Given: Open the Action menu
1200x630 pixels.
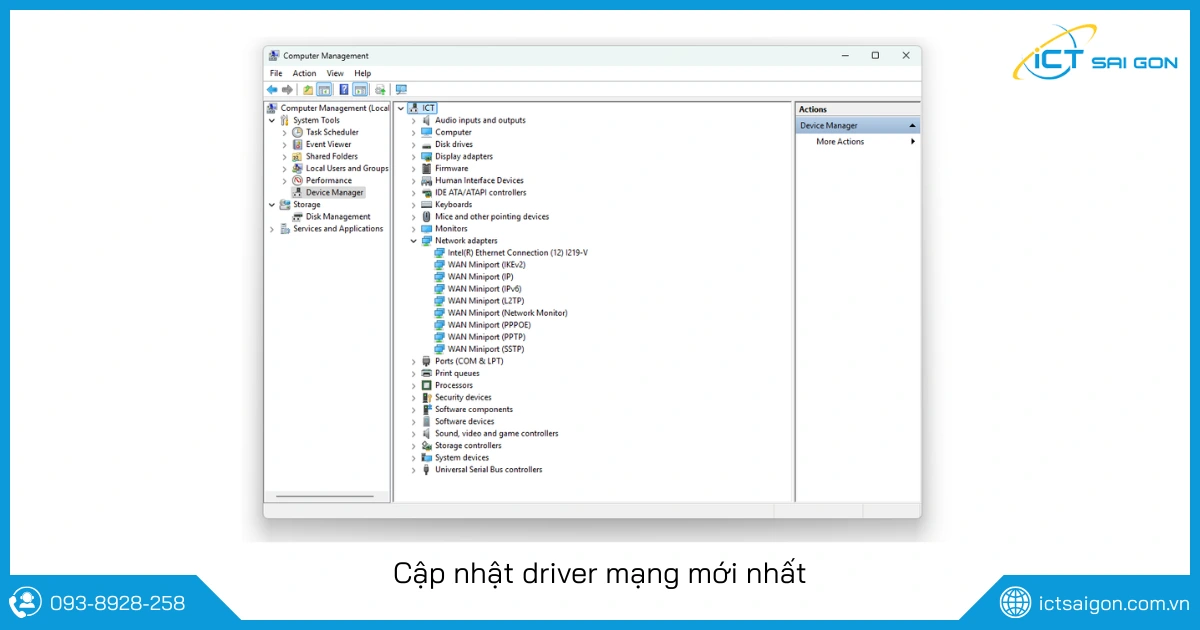Looking at the screenshot, I should [x=304, y=73].
